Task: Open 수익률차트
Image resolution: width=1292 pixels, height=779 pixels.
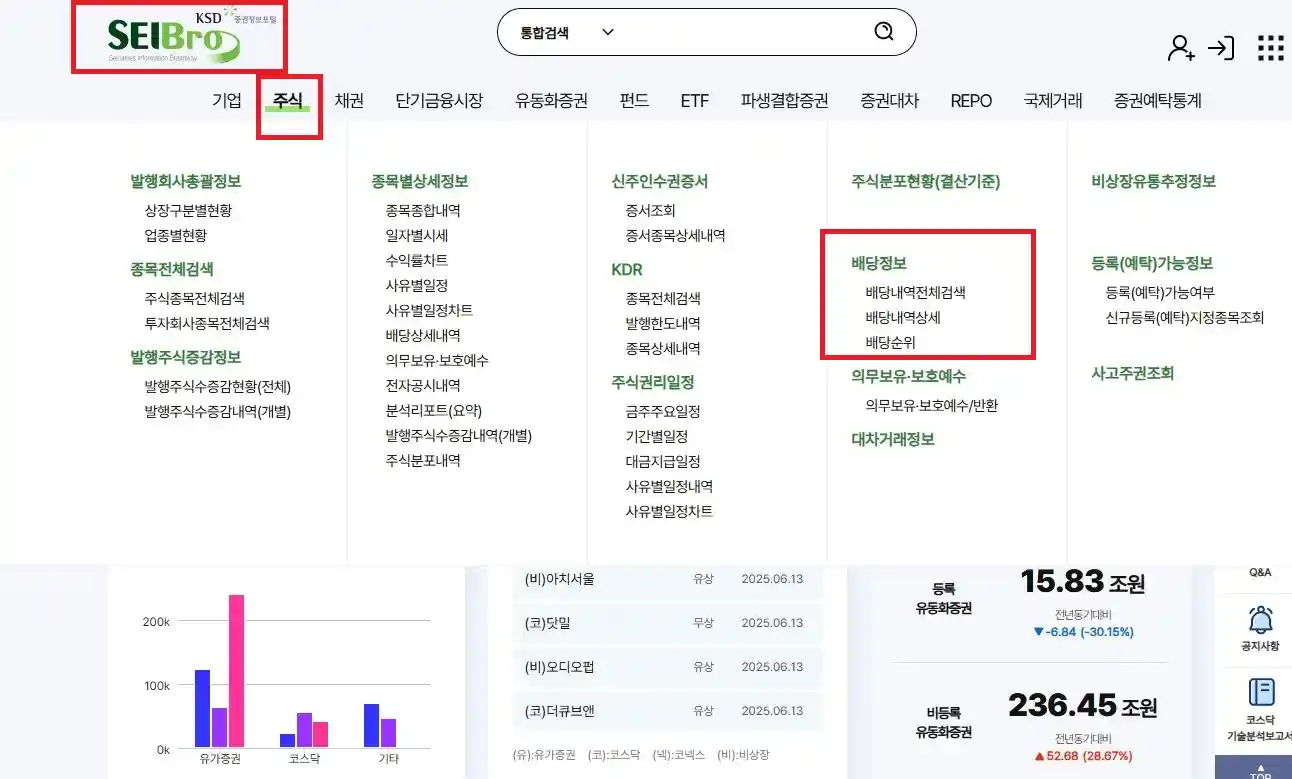Action: tap(416, 260)
